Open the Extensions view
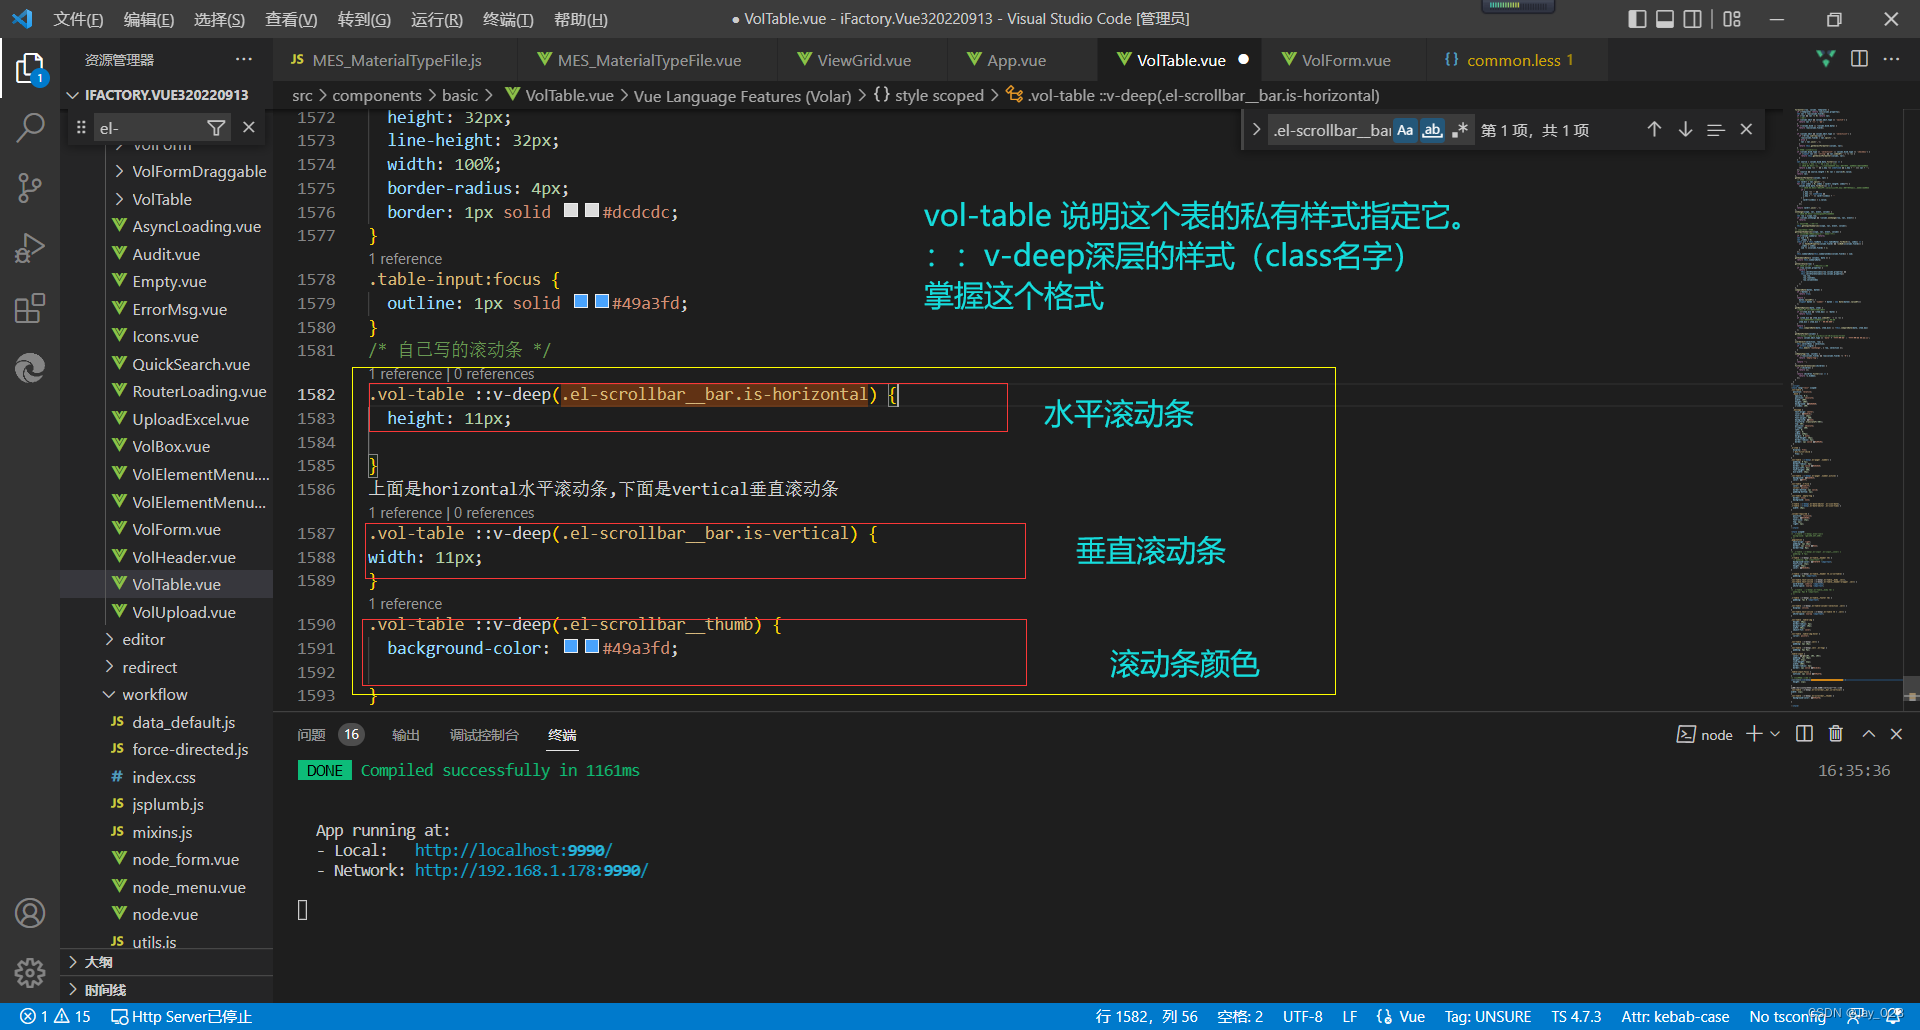Viewport: 1920px width, 1030px height. coord(30,308)
